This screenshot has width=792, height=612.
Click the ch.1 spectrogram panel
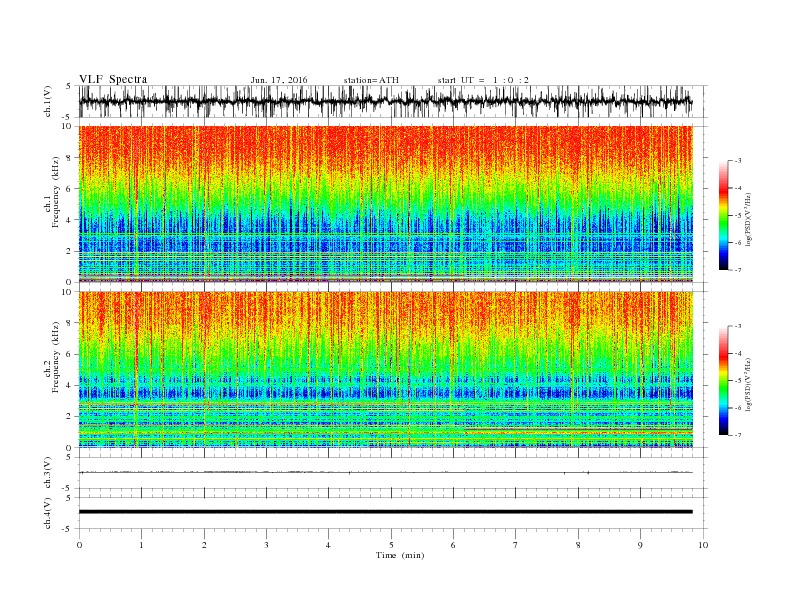click(385, 204)
